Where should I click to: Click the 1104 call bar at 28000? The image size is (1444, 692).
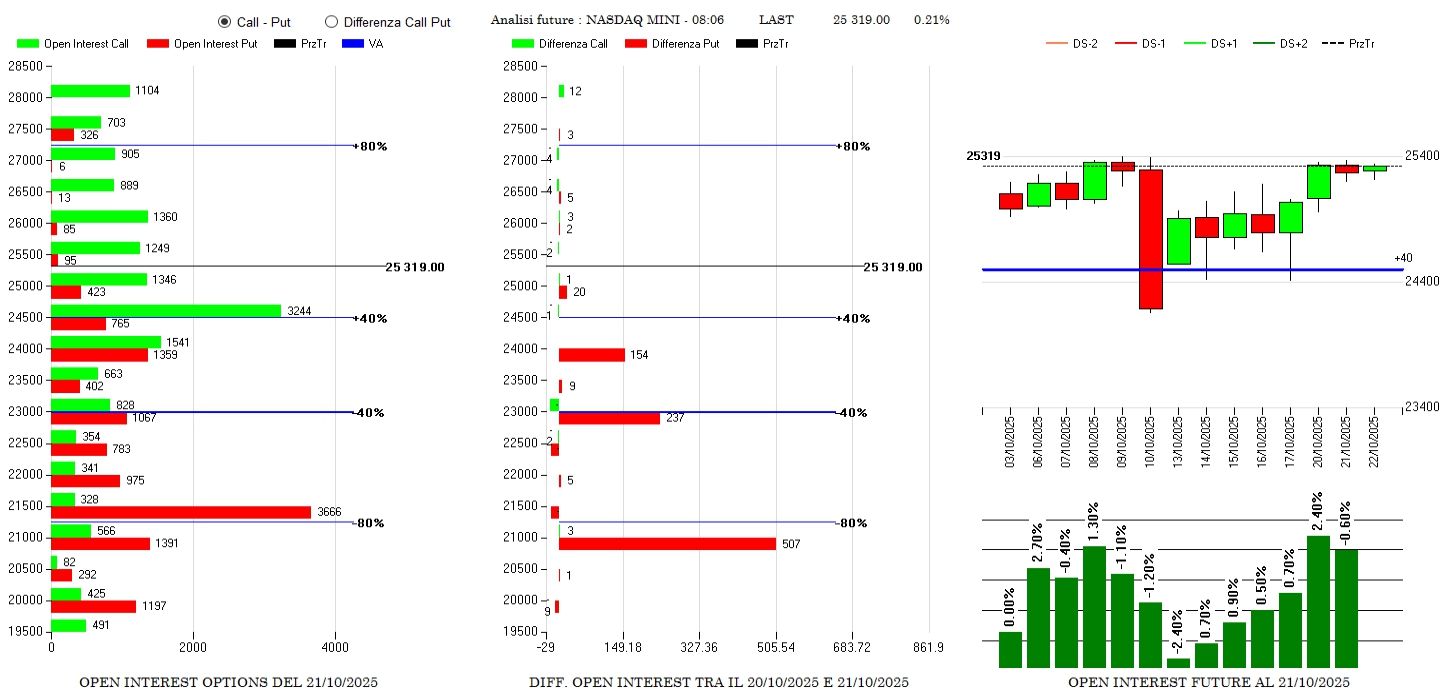click(90, 91)
